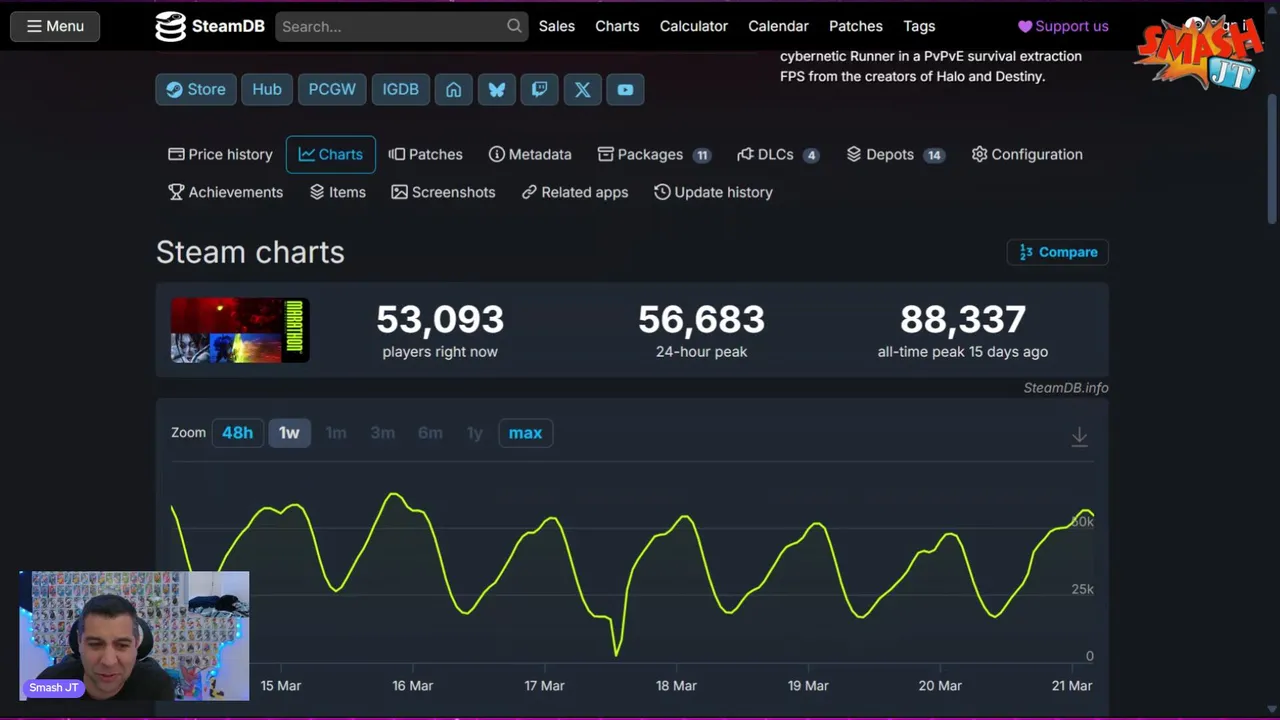Click the search magnifier icon

[x=514, y=26]
